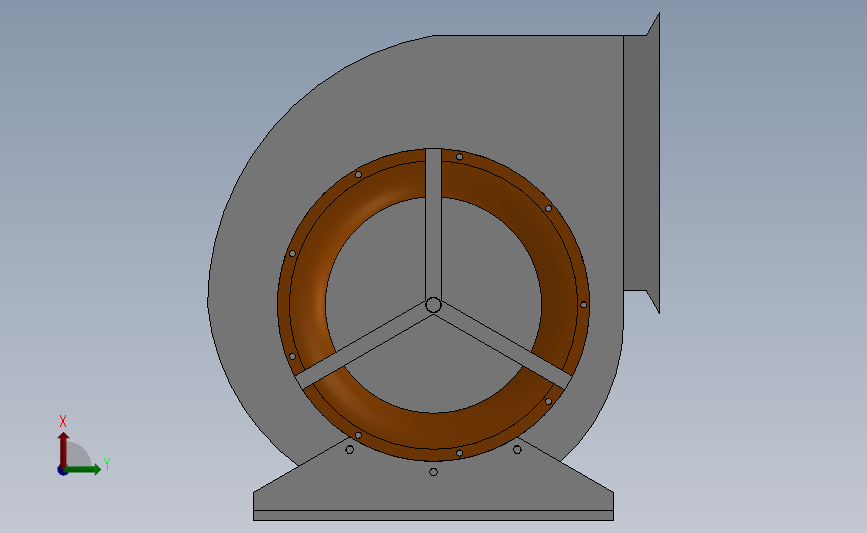The height and width of the screenshot is (533, 867).
Task: Select the vertical spoke bar above the hub
Action: [x=434, y=223]
